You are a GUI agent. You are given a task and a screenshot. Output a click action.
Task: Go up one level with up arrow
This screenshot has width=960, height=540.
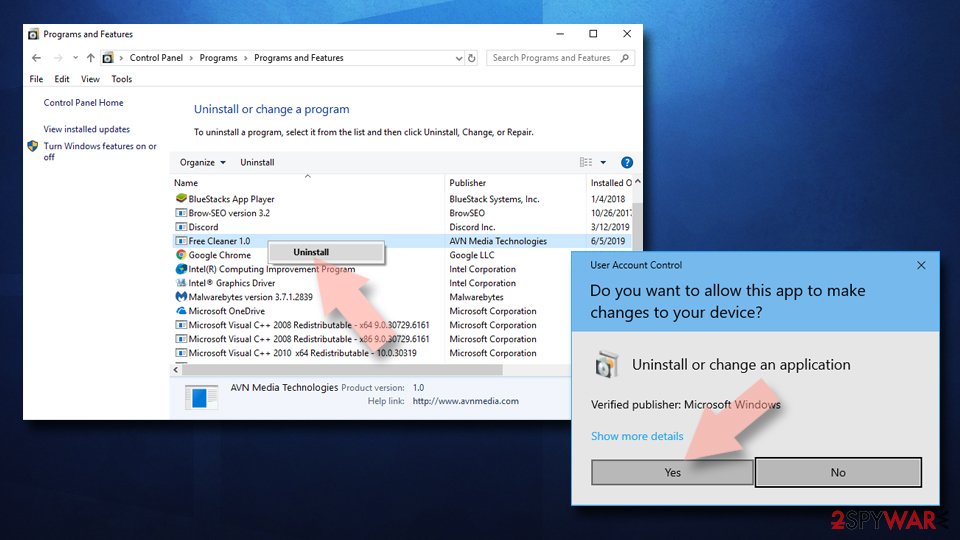pos(91,58)
